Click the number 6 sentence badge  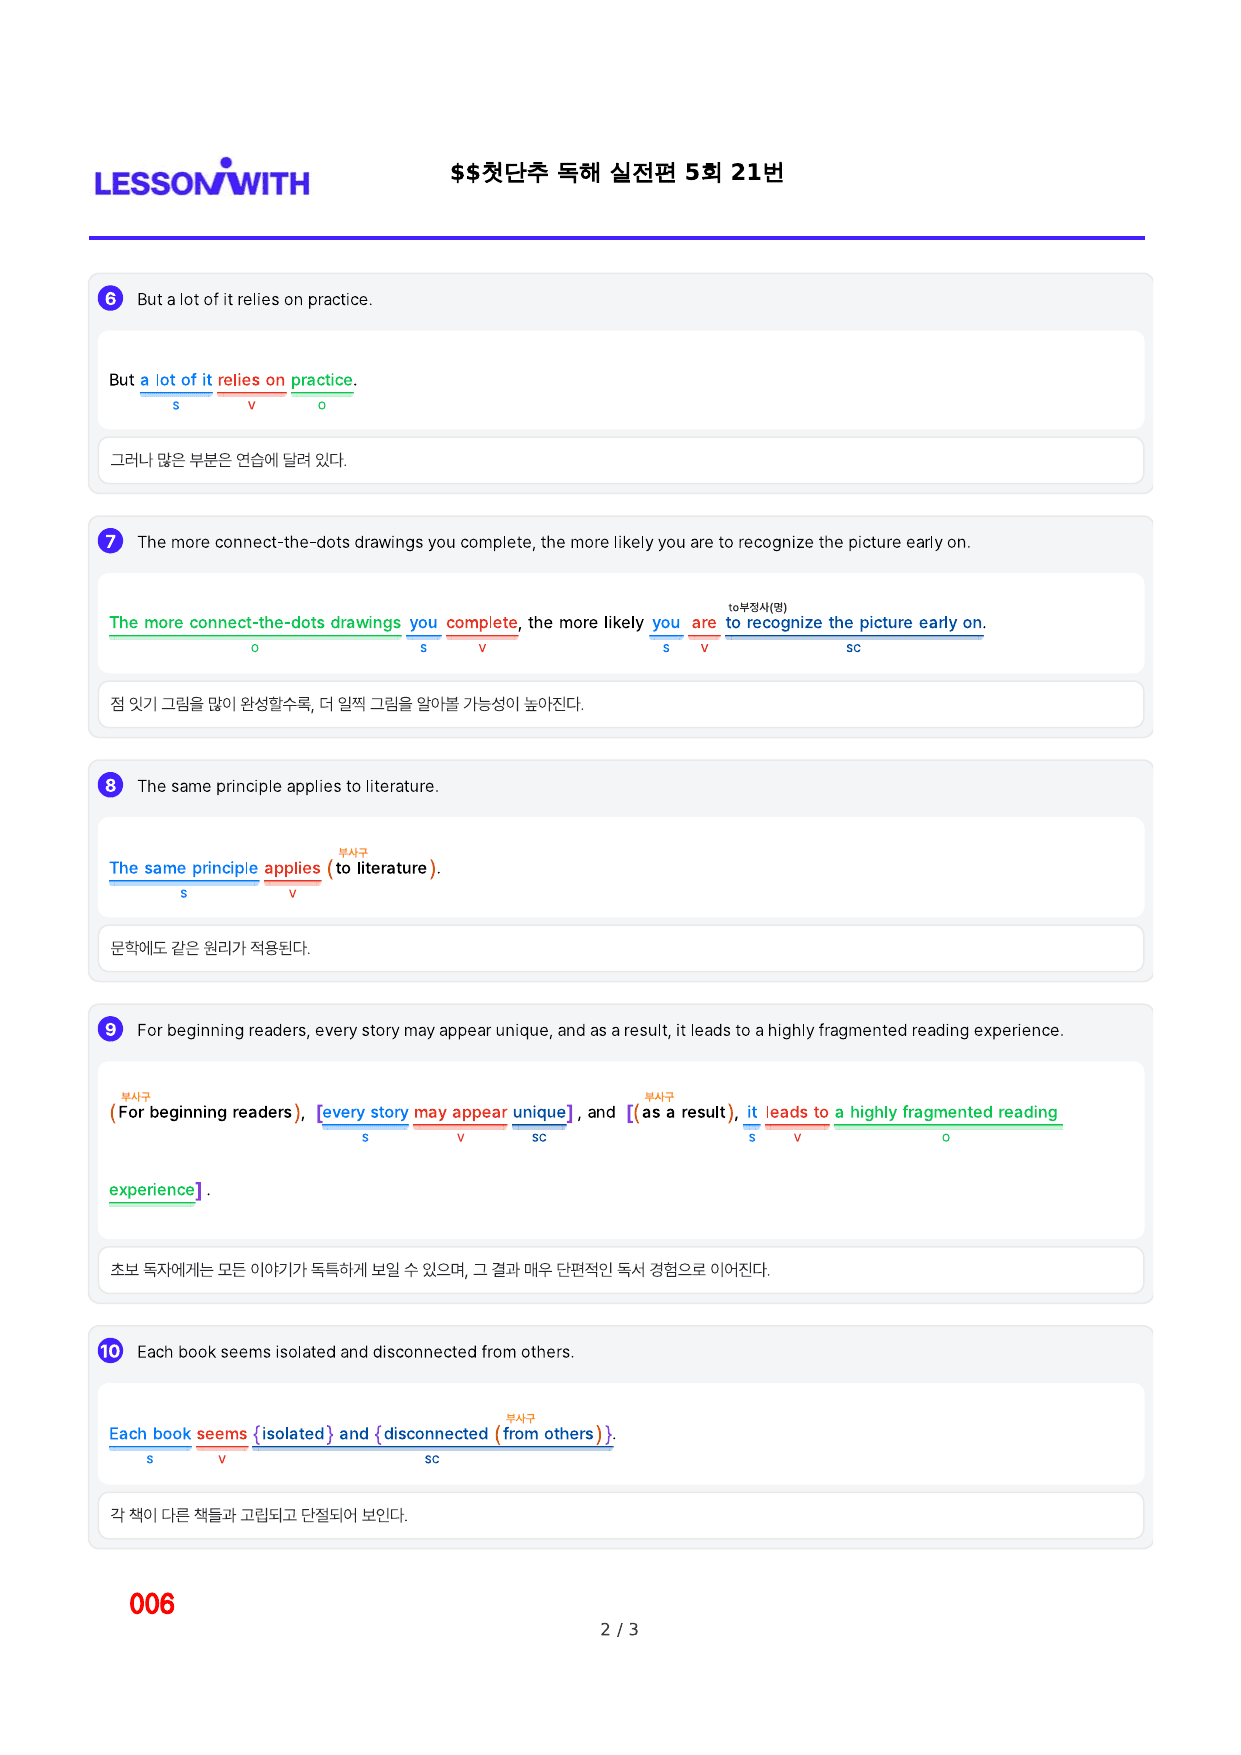(x=110, y=298)
